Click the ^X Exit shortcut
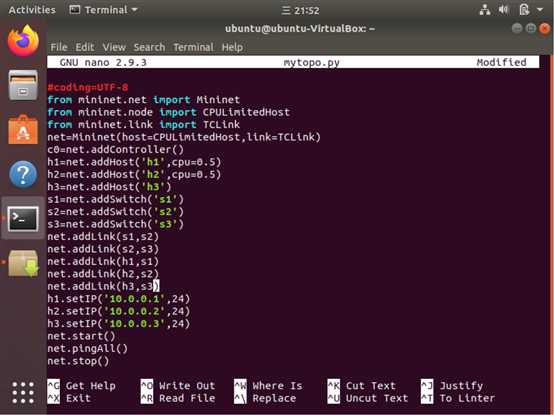554x415 pixels. (x=69, y=398)
